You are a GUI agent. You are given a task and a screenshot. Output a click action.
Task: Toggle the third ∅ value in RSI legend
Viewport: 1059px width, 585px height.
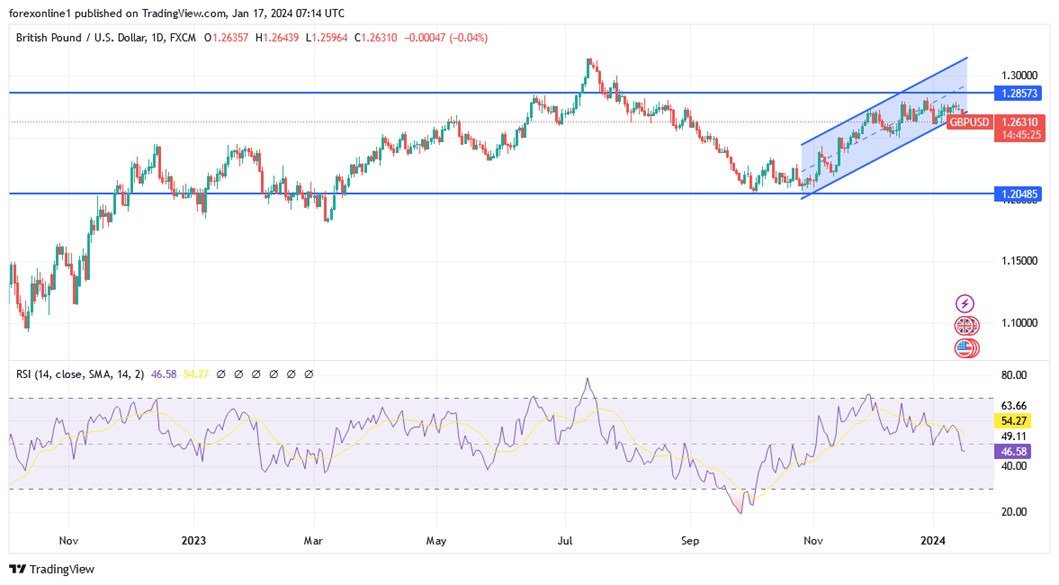[256, 374]
